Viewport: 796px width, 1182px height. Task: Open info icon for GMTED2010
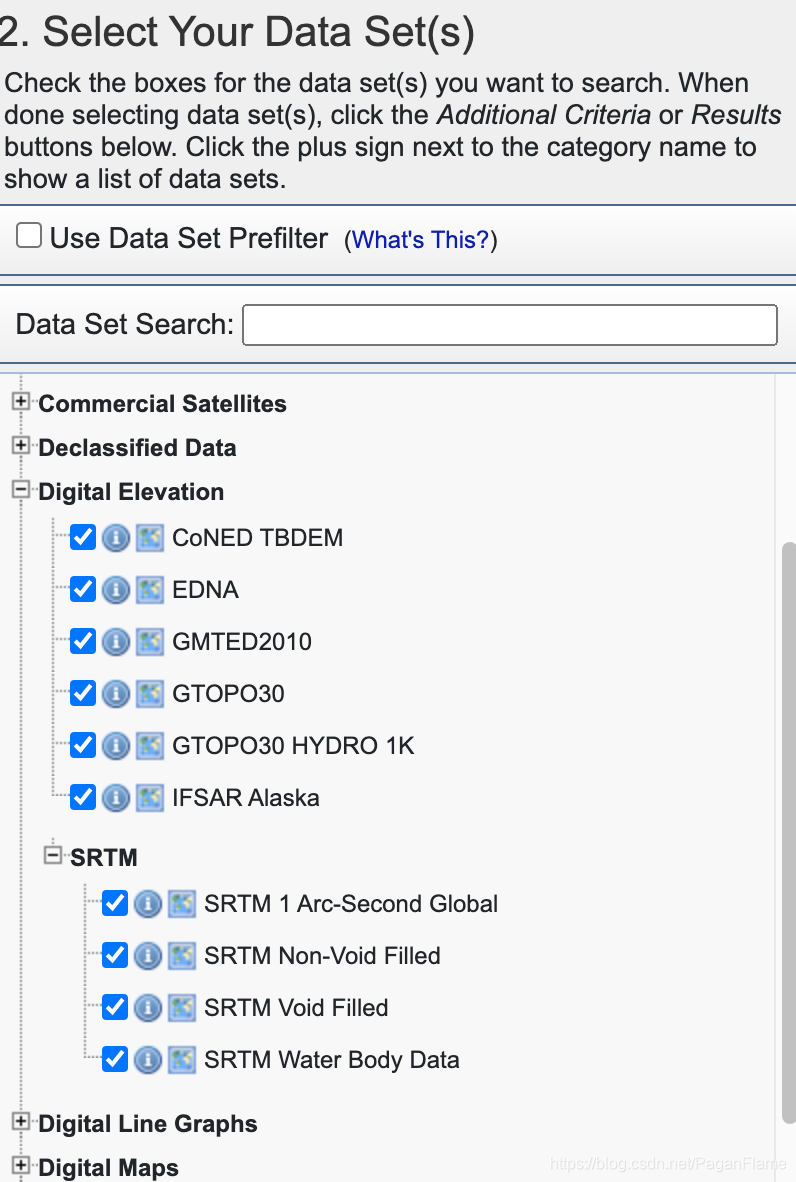pos(116,642)
